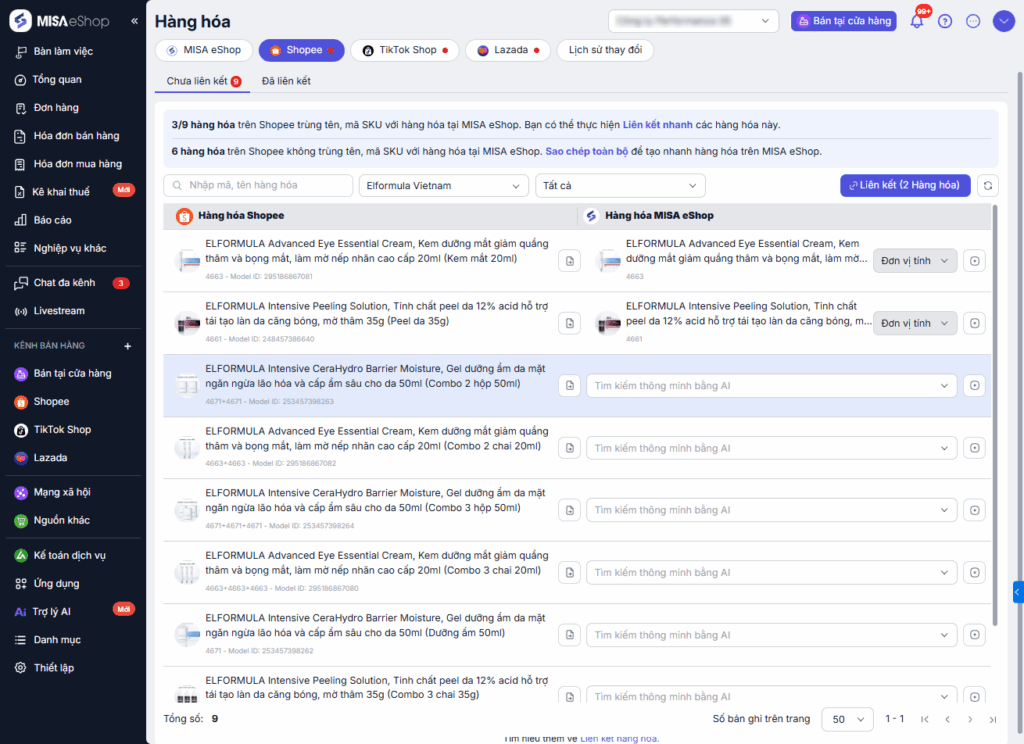Add a sales channel with plus icon
Image resolution: width=1024 pixels, height=744 pixels.
[127, 346]
